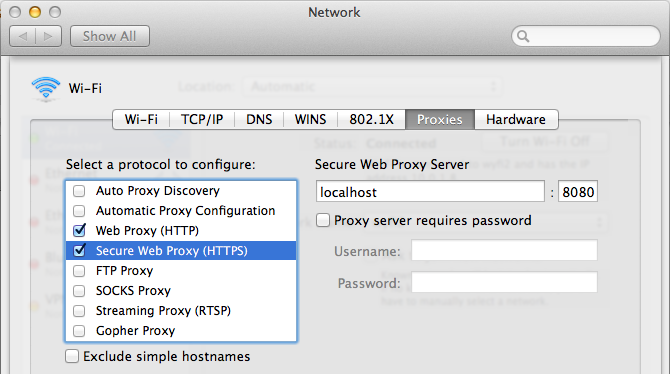Click the proxy server localhost field
670x374 pixels.
click(x=430, y=191)
